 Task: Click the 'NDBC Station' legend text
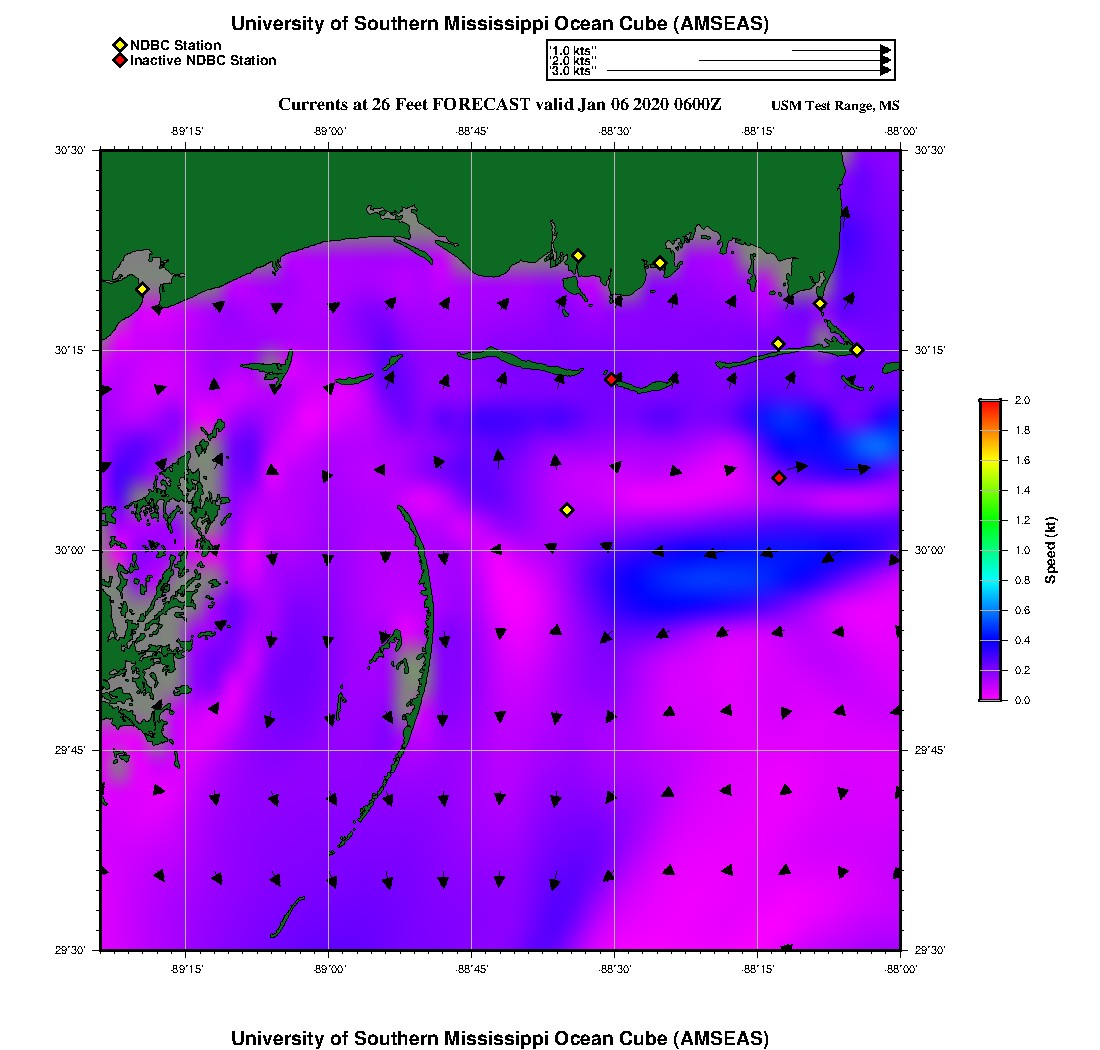(175, 46)
